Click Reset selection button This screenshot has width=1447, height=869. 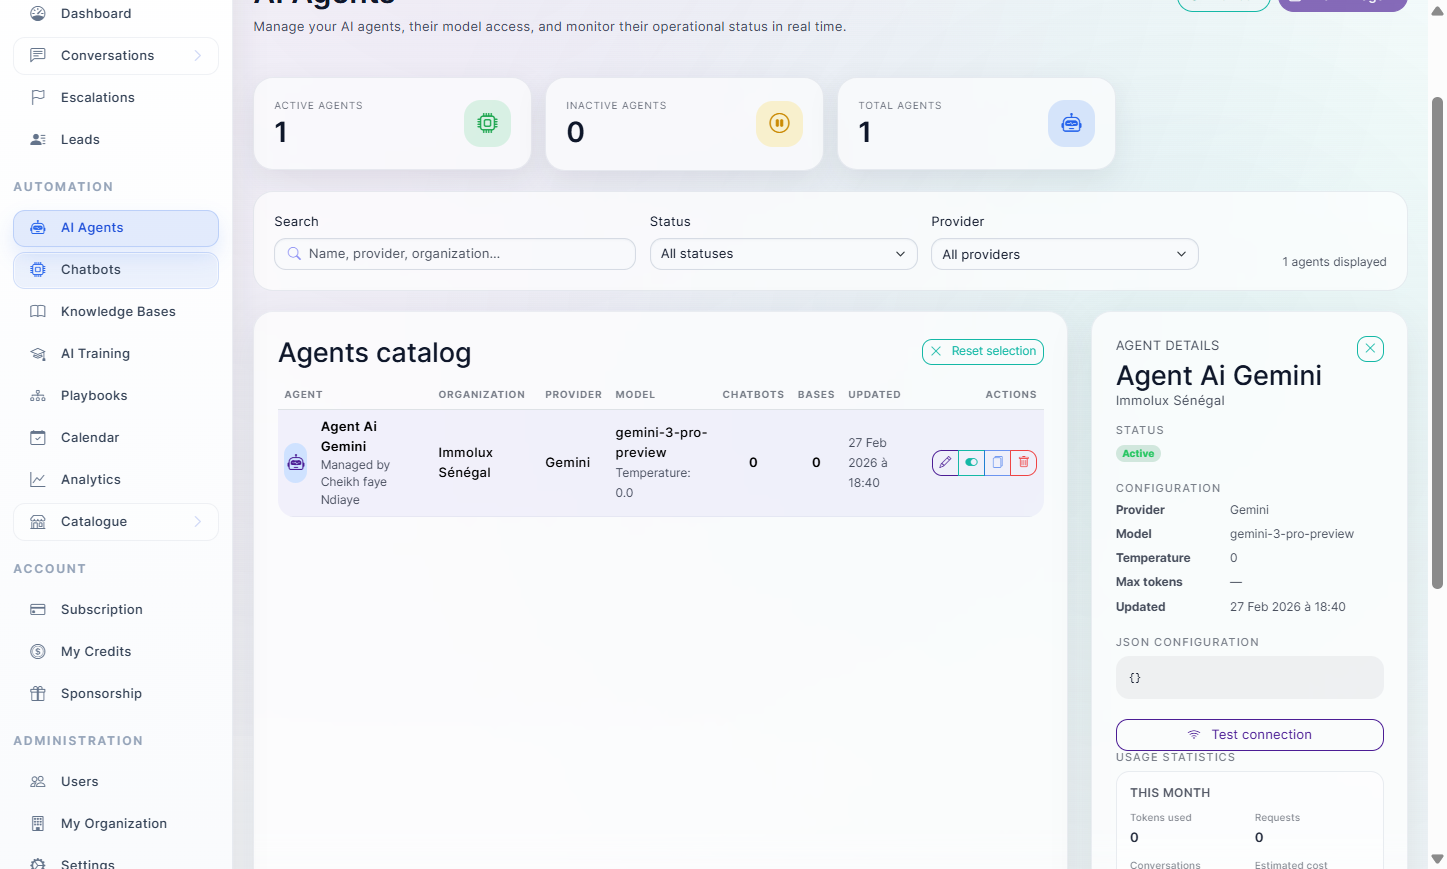[x=983, y=351]
